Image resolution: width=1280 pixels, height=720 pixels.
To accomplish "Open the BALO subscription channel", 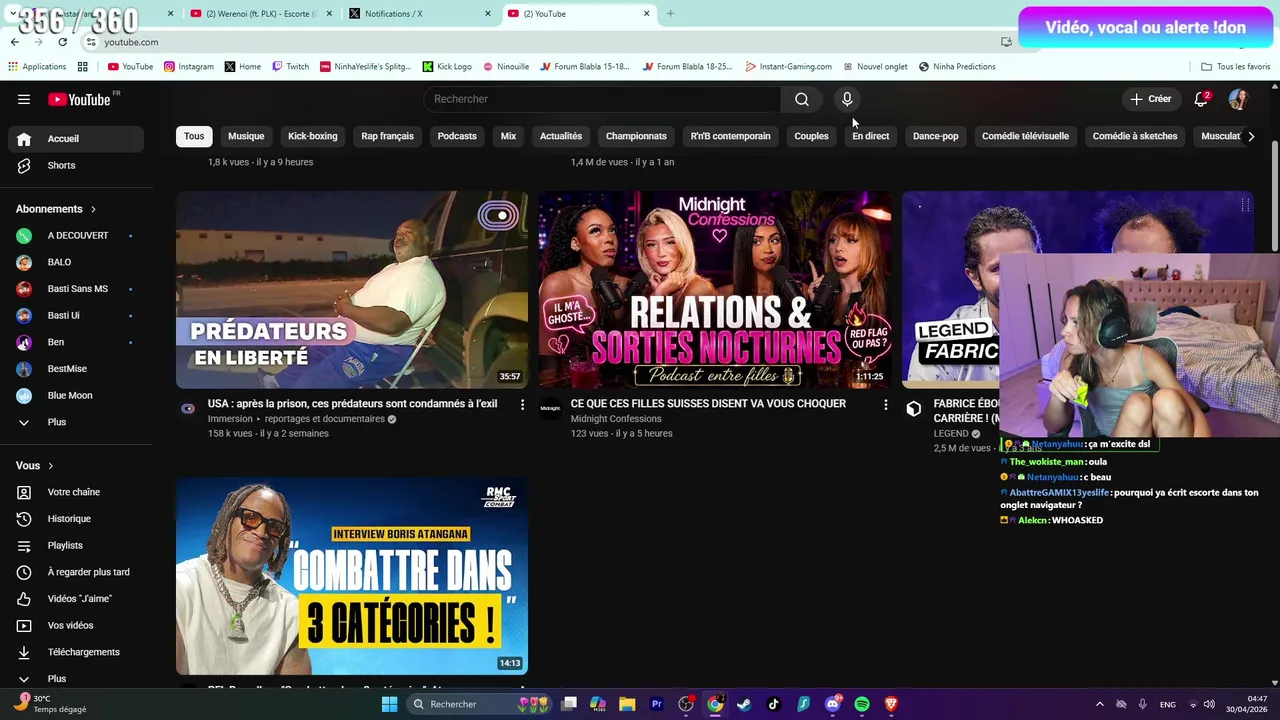I will pyautogui.click(x=76, y=262).
